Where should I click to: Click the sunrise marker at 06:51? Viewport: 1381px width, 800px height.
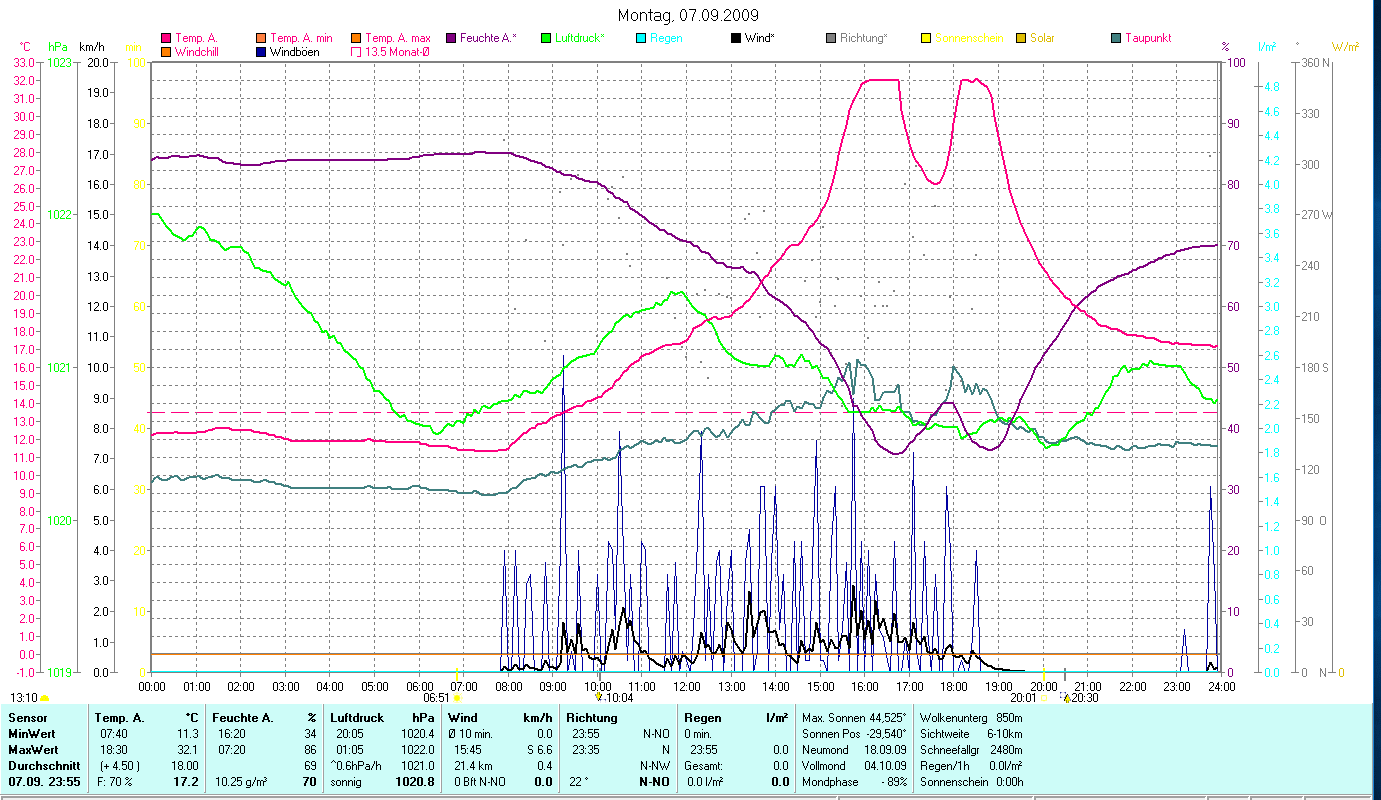457,697
